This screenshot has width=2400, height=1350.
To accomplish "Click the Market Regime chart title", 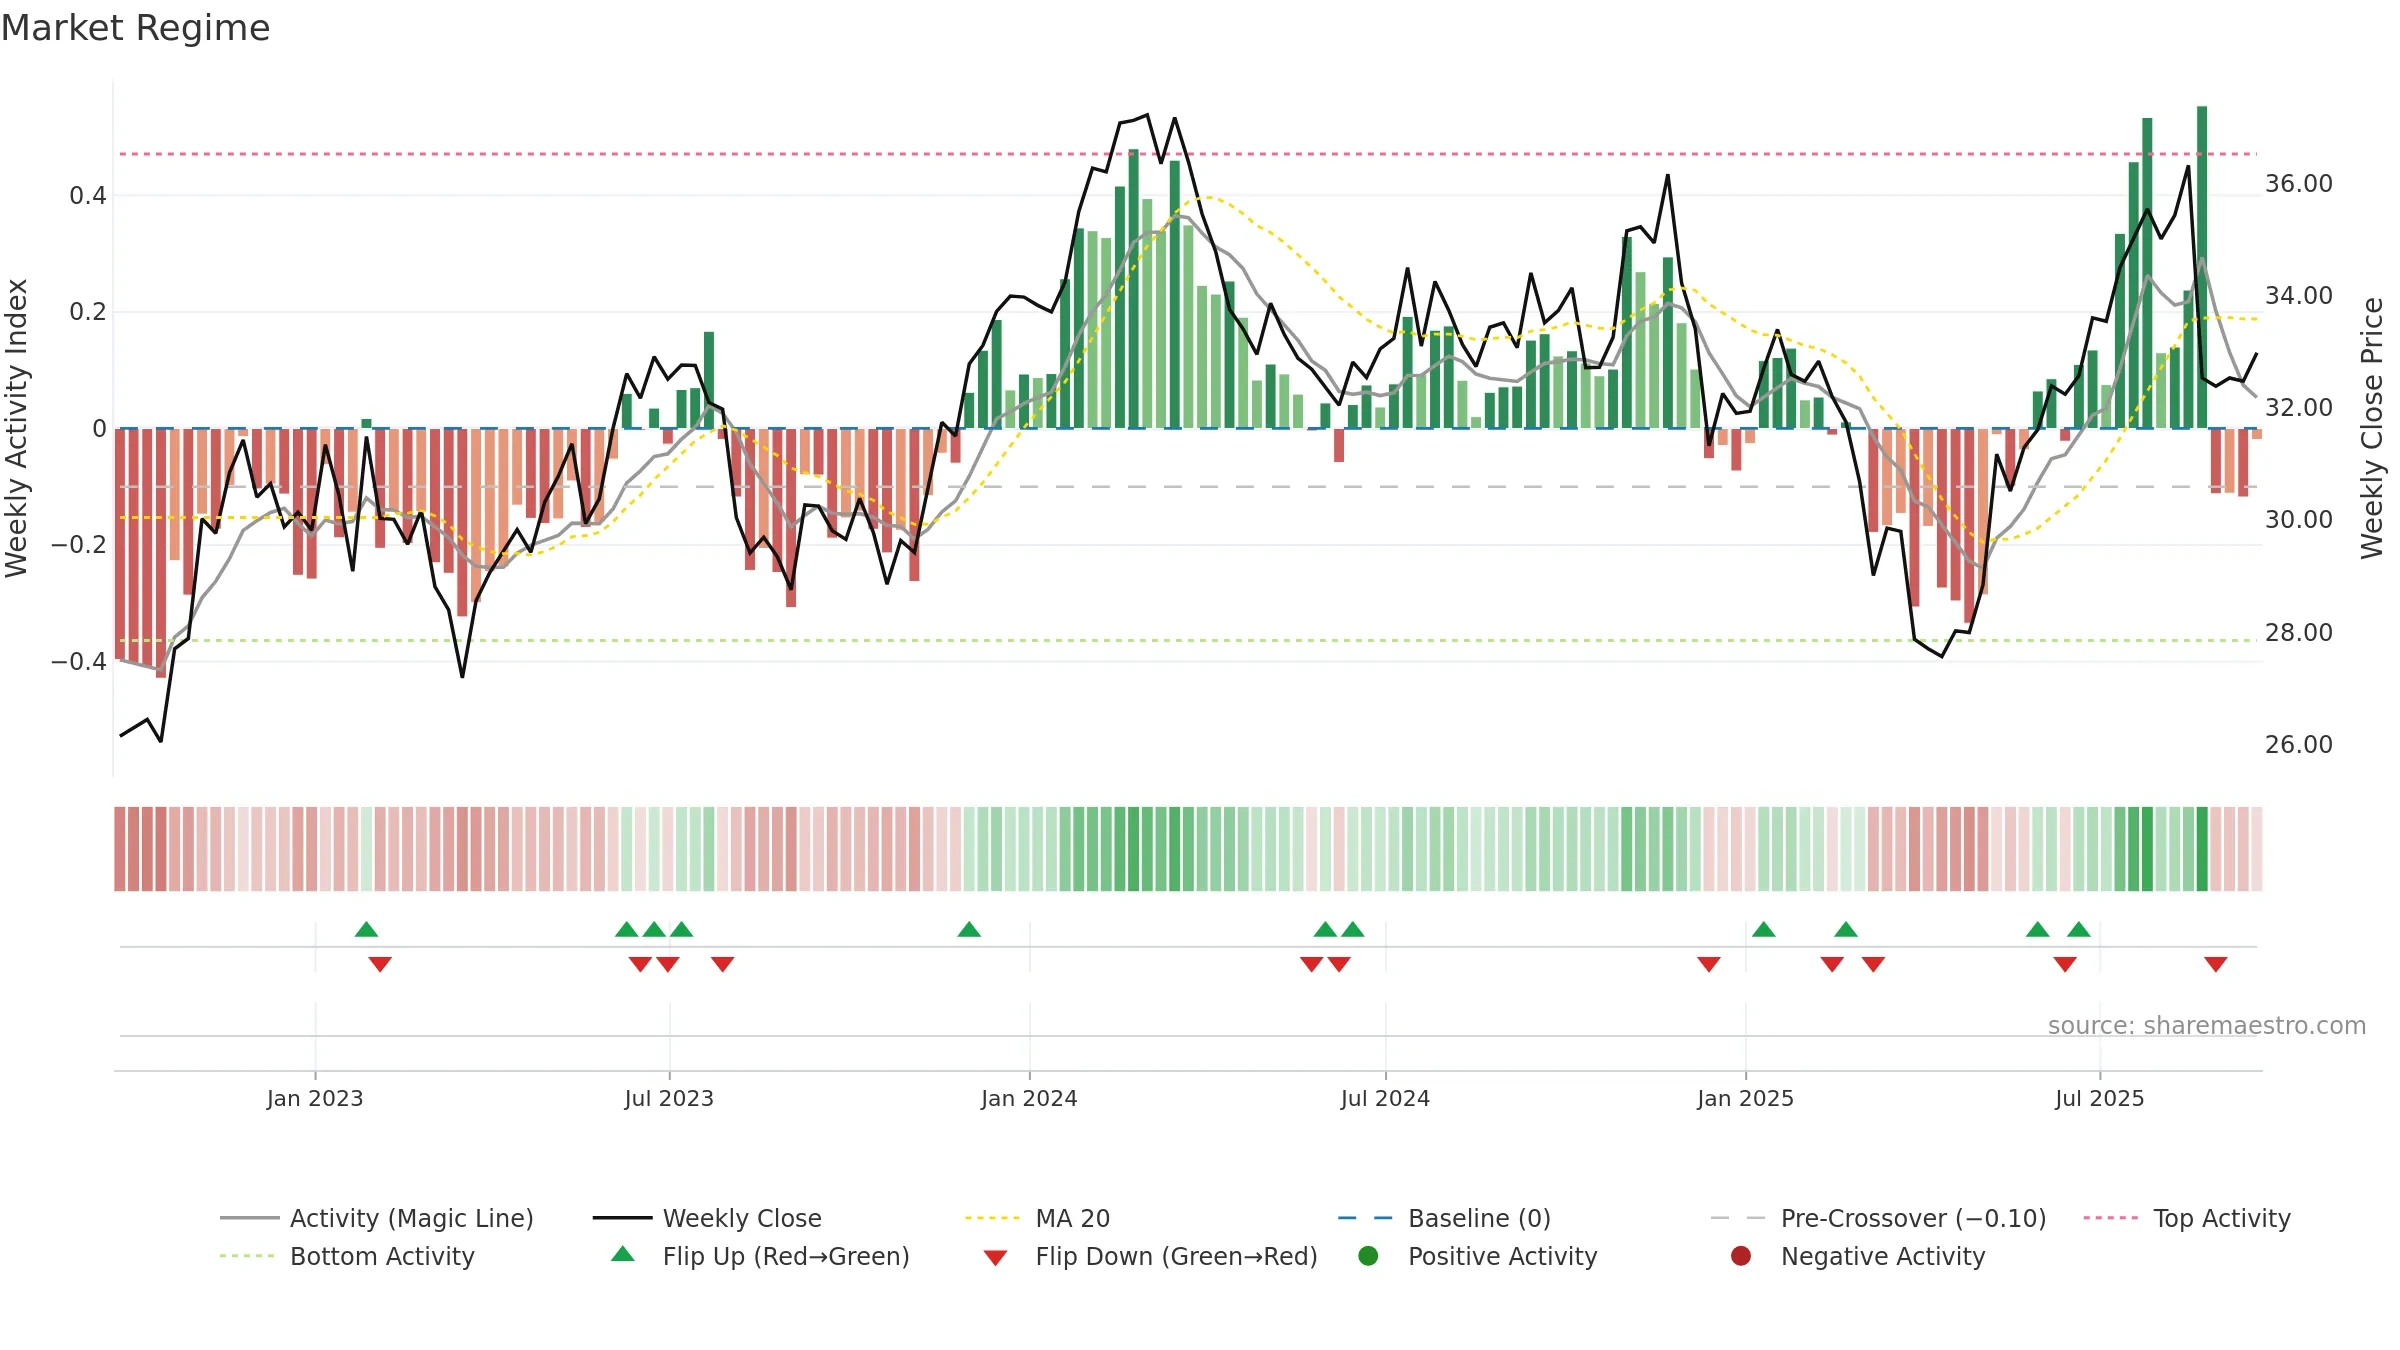I will (x=135, y=28).
